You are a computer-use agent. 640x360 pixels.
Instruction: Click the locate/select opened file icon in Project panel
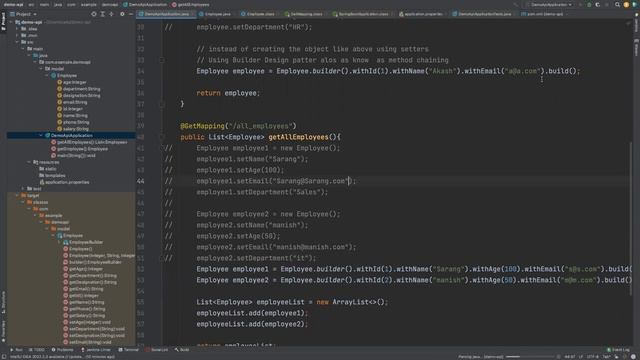[94, 14]
